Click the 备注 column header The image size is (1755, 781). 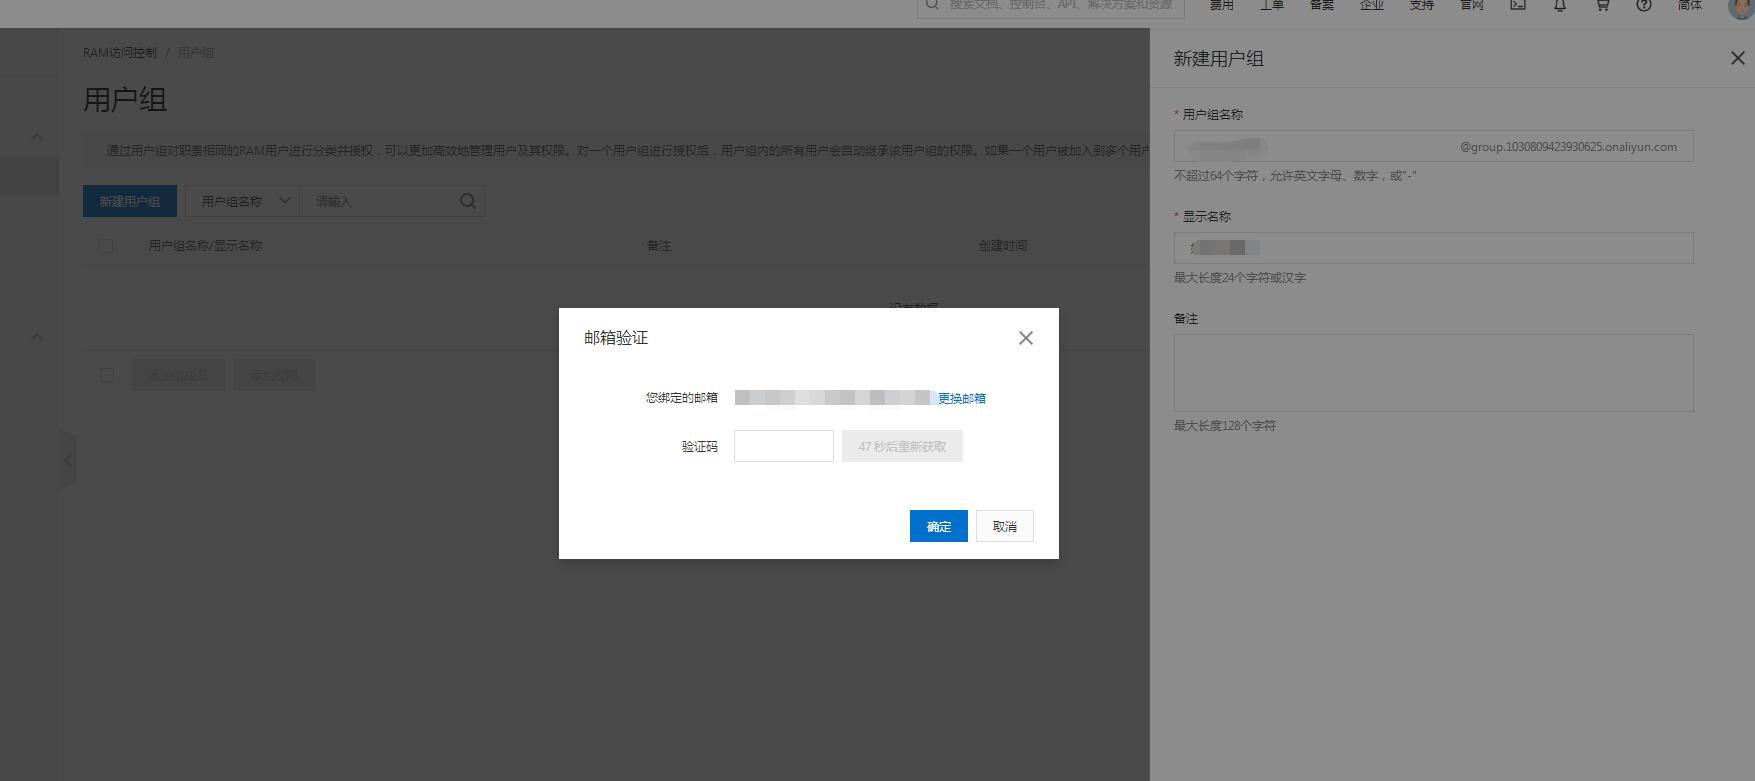(659, 245)
